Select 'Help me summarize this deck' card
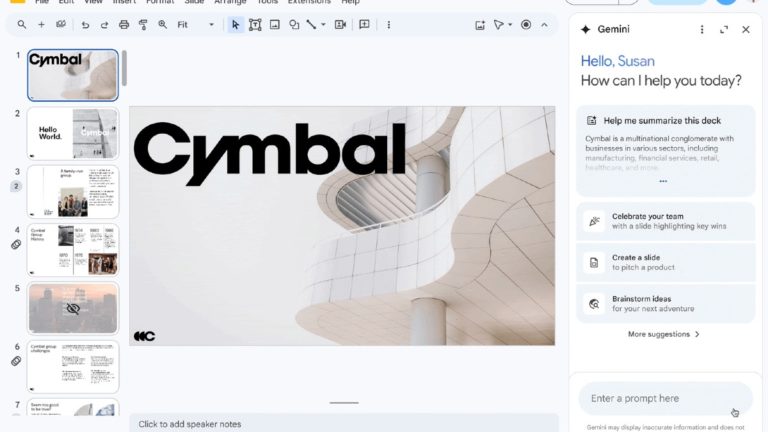Viewport: 768px width, 432px height. [666, 151]
